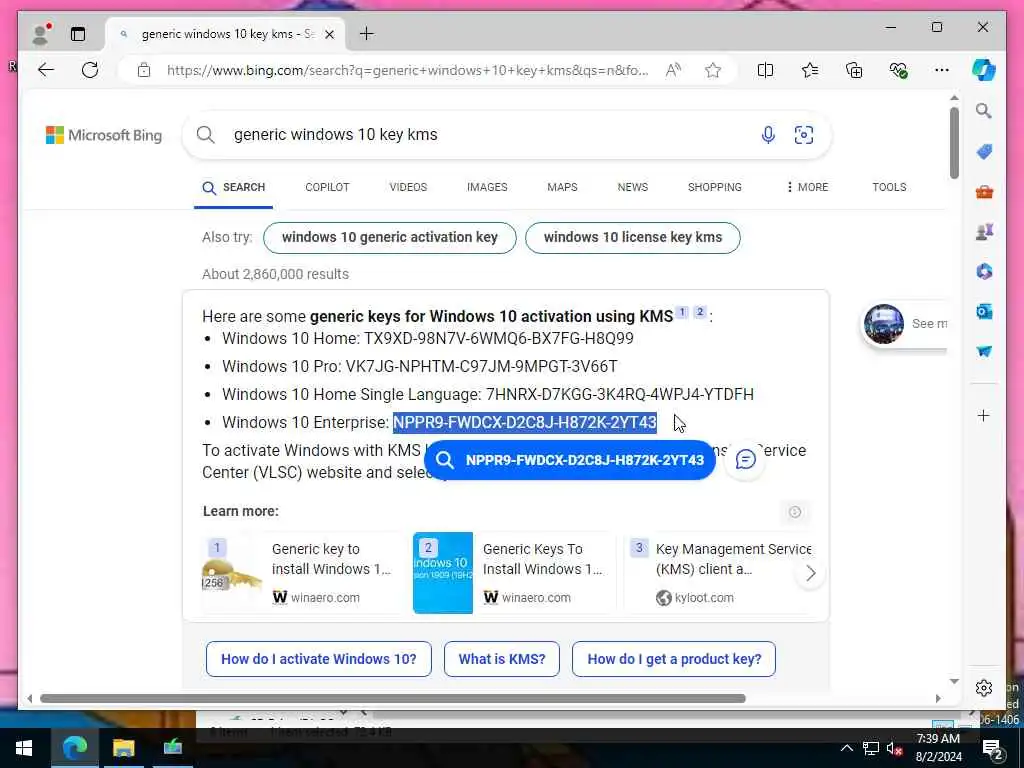
Task: Open split screen view
Action: (765, 70)
